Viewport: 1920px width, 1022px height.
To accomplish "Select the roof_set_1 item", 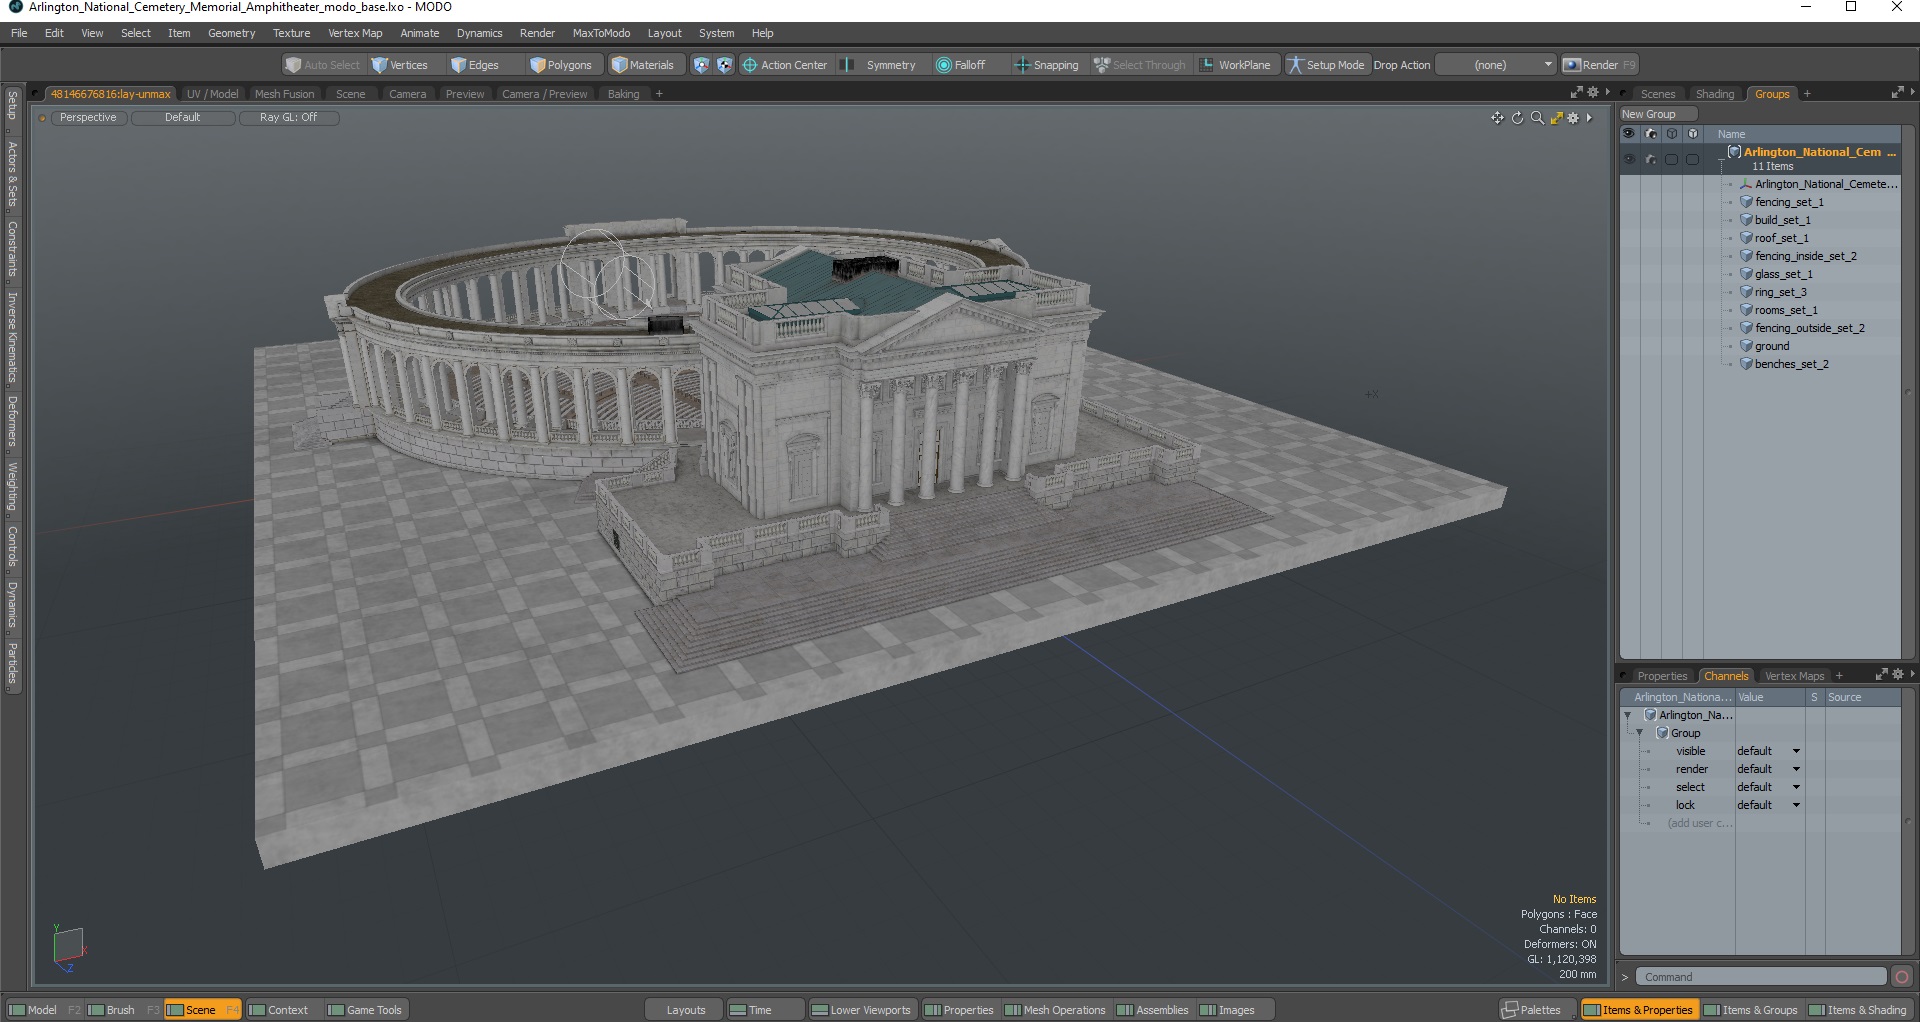I will (x=1781, y=238).
